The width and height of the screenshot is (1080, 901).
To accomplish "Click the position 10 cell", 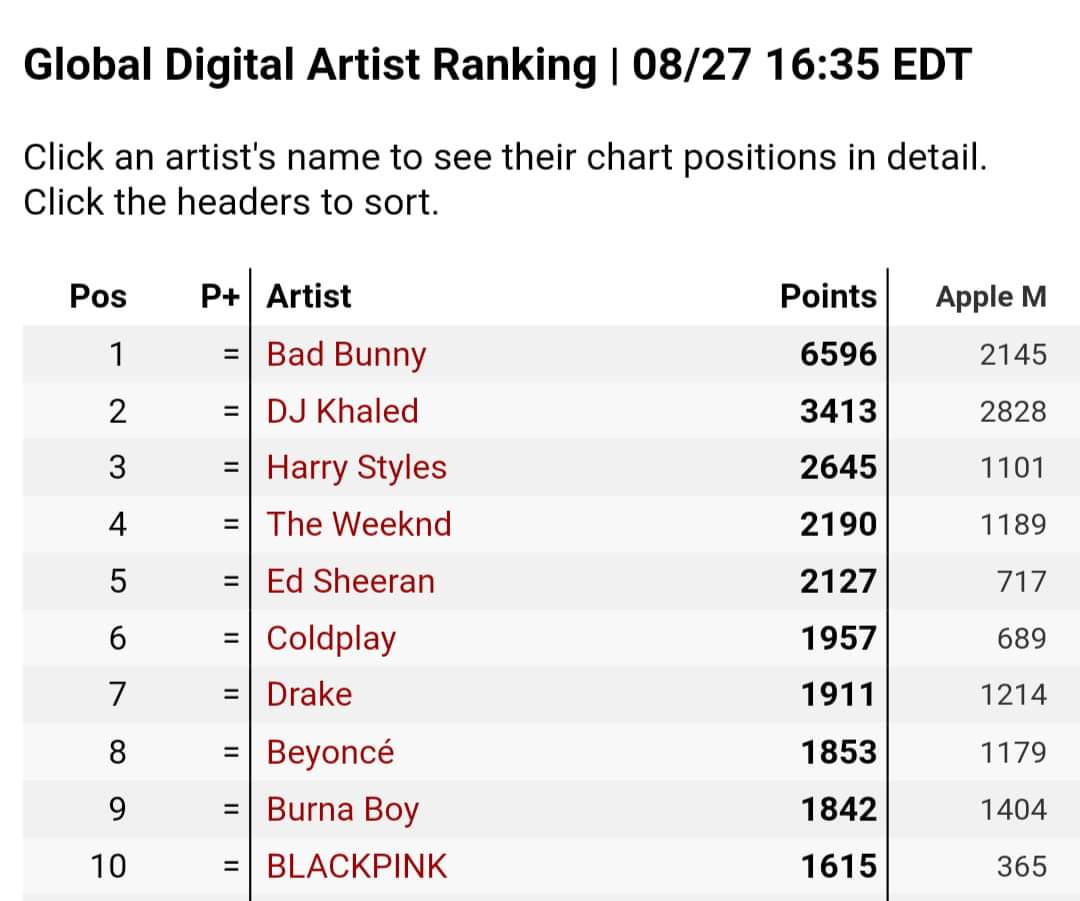I will [108, 867].
